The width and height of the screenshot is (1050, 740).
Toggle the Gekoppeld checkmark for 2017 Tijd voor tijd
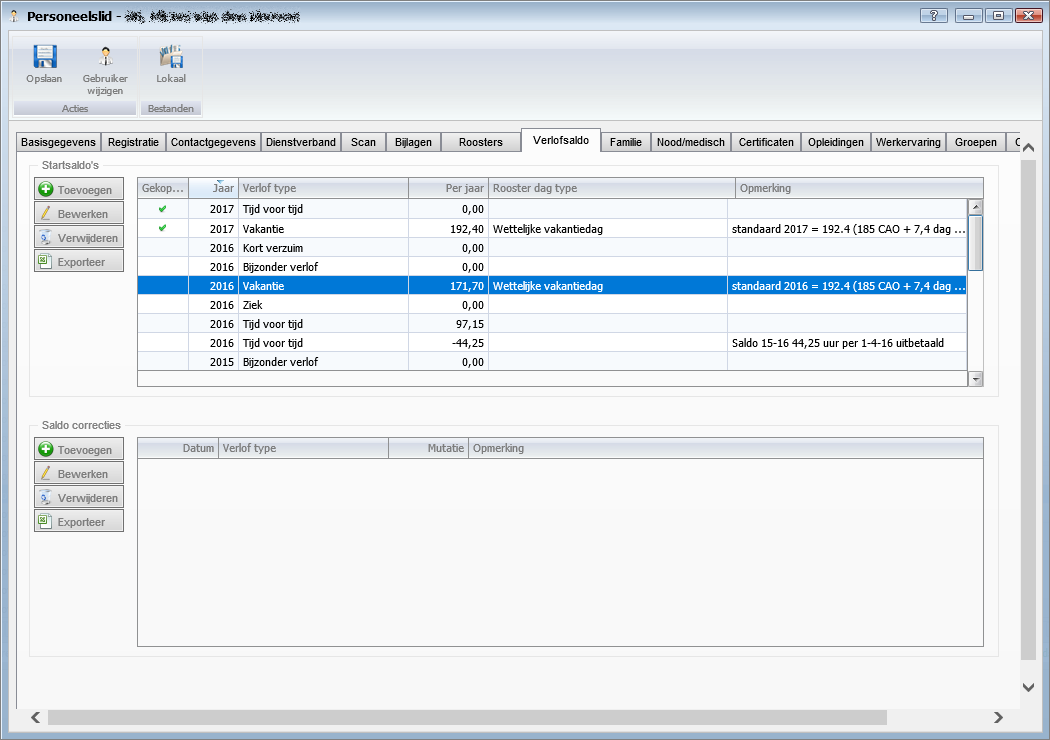pos(162,209)
